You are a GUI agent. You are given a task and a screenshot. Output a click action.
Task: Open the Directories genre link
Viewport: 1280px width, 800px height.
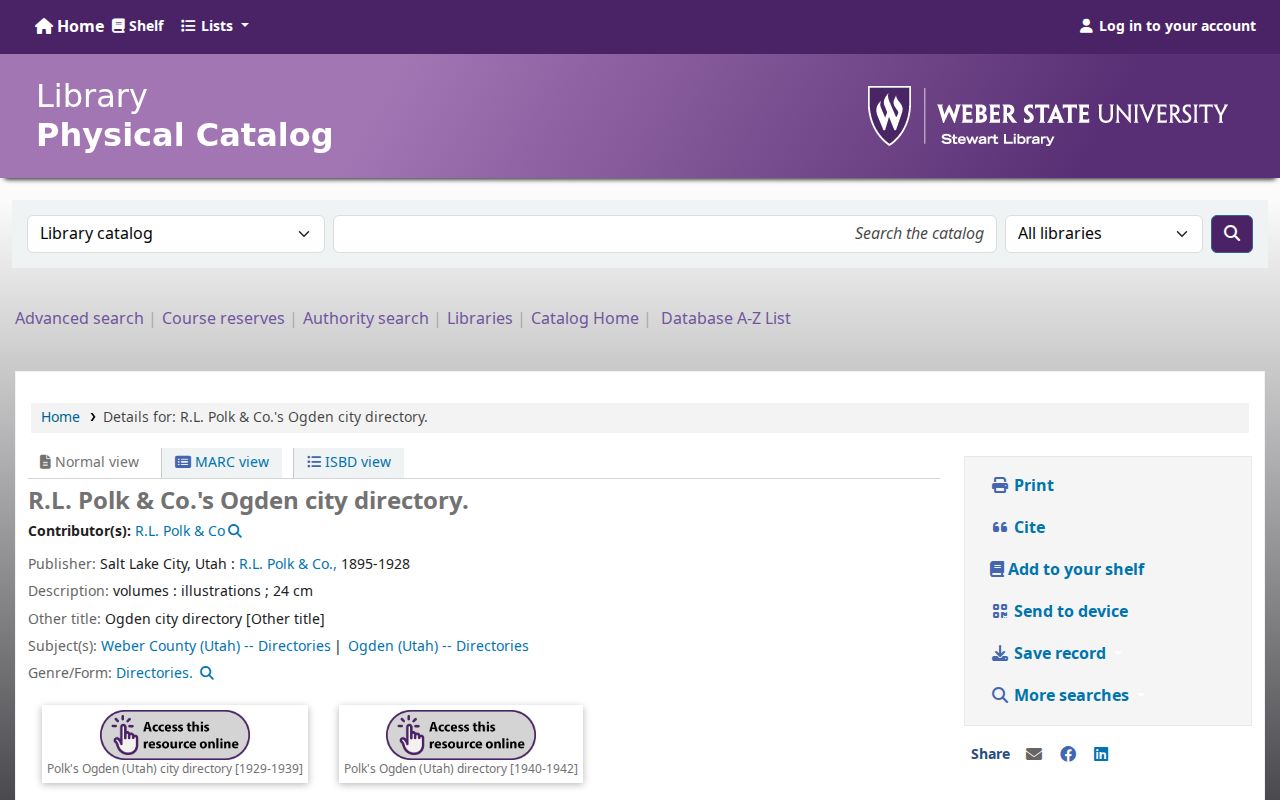click(x=154, y=673)
